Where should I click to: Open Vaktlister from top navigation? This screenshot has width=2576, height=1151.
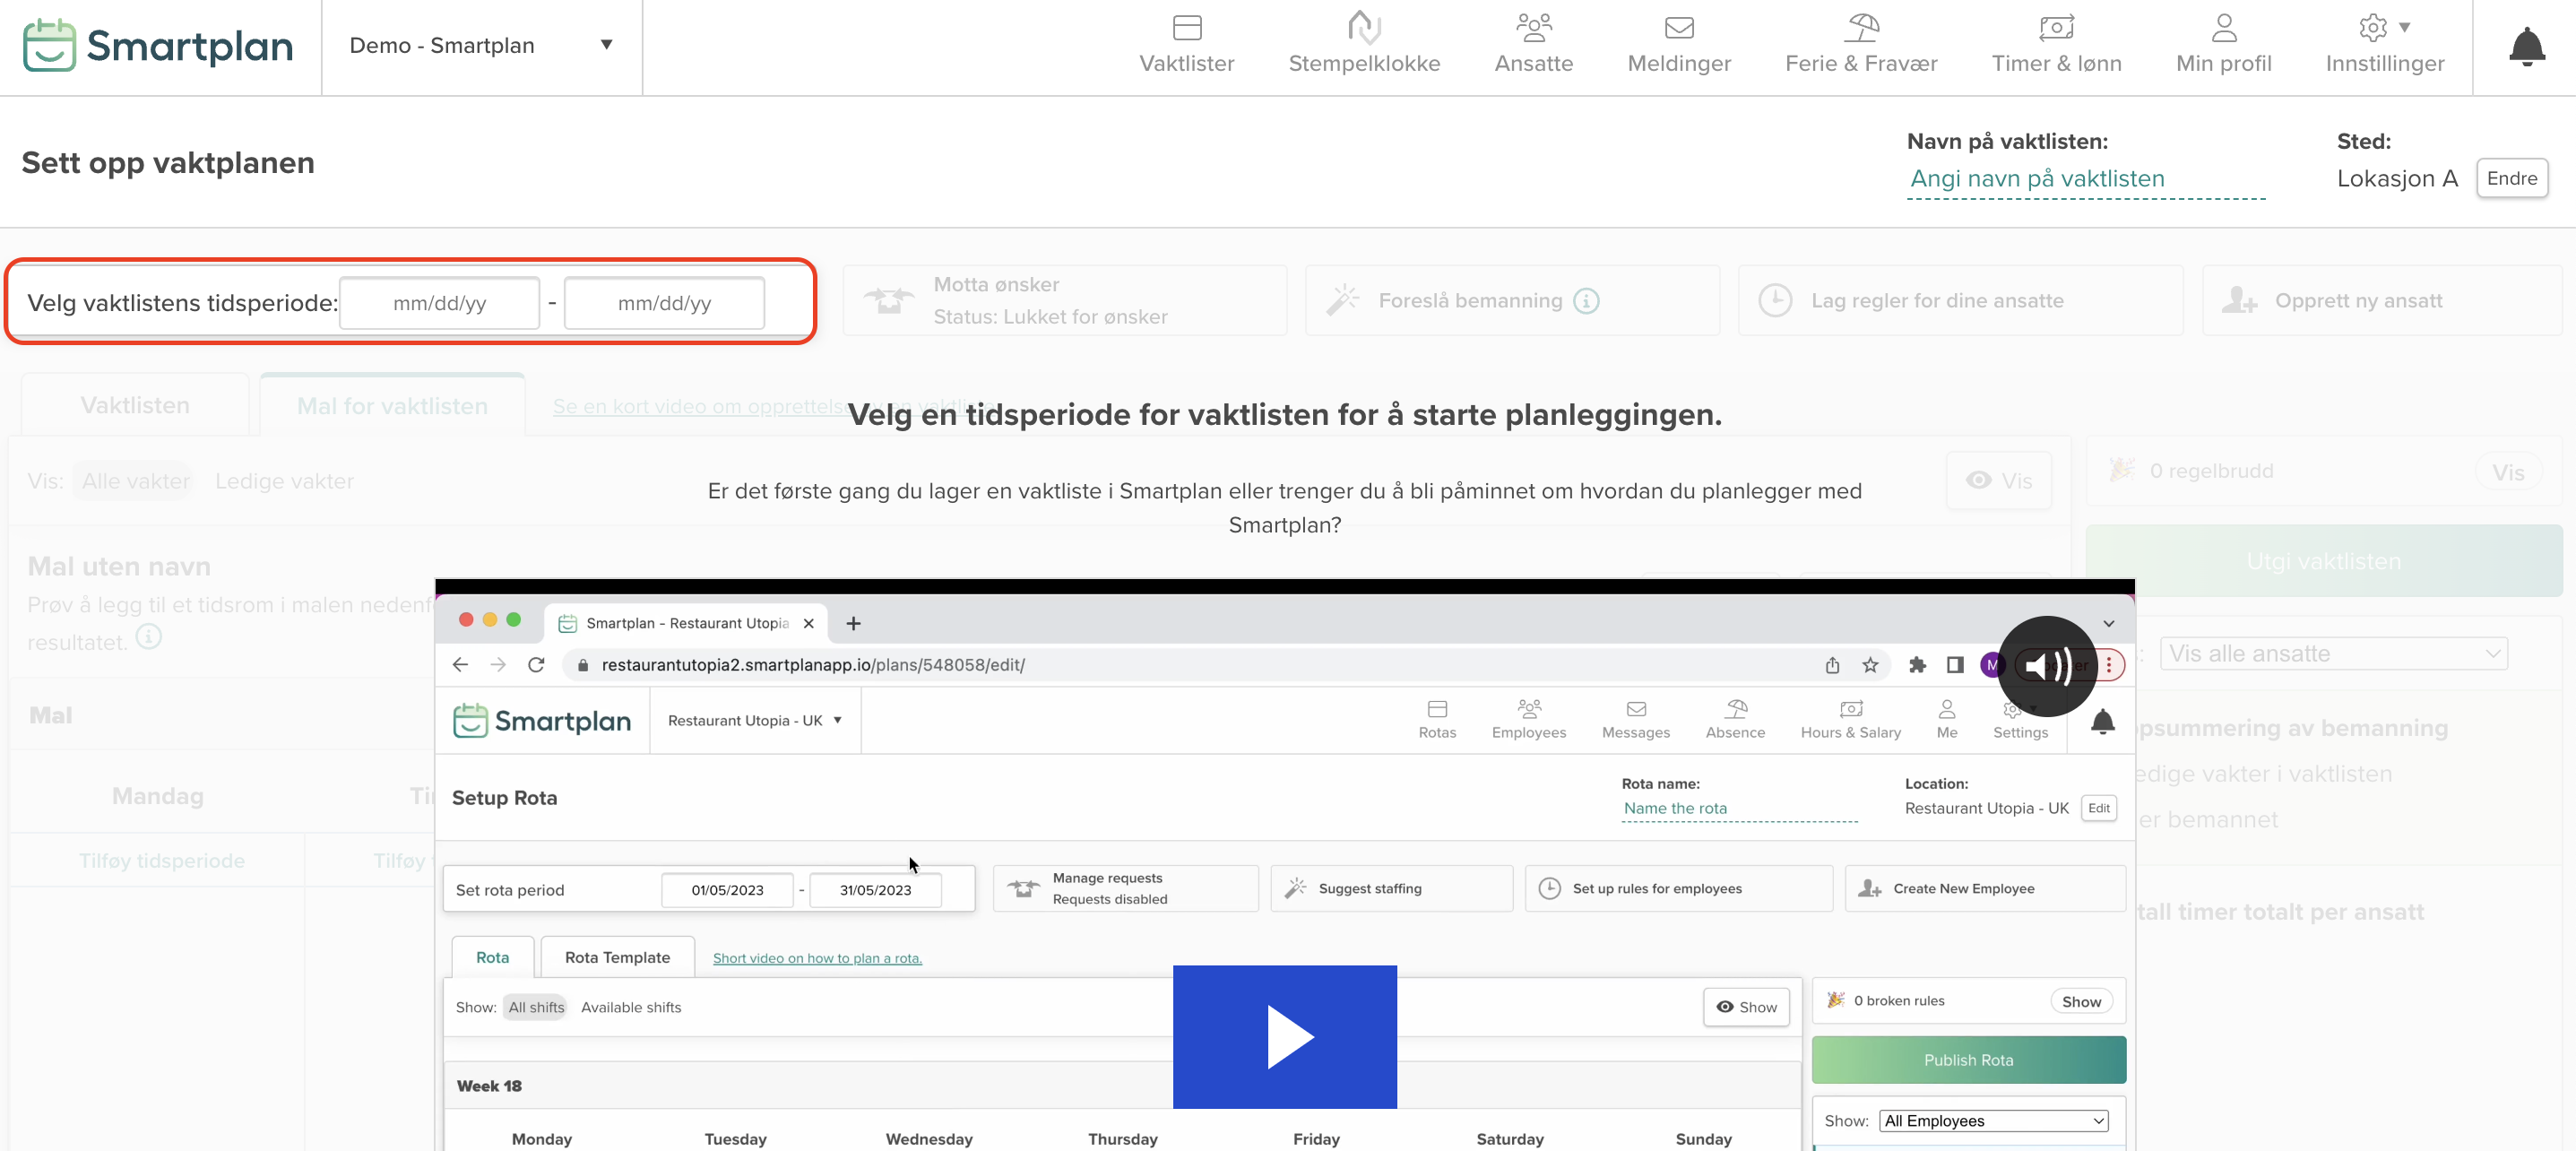coord(1186,45)
